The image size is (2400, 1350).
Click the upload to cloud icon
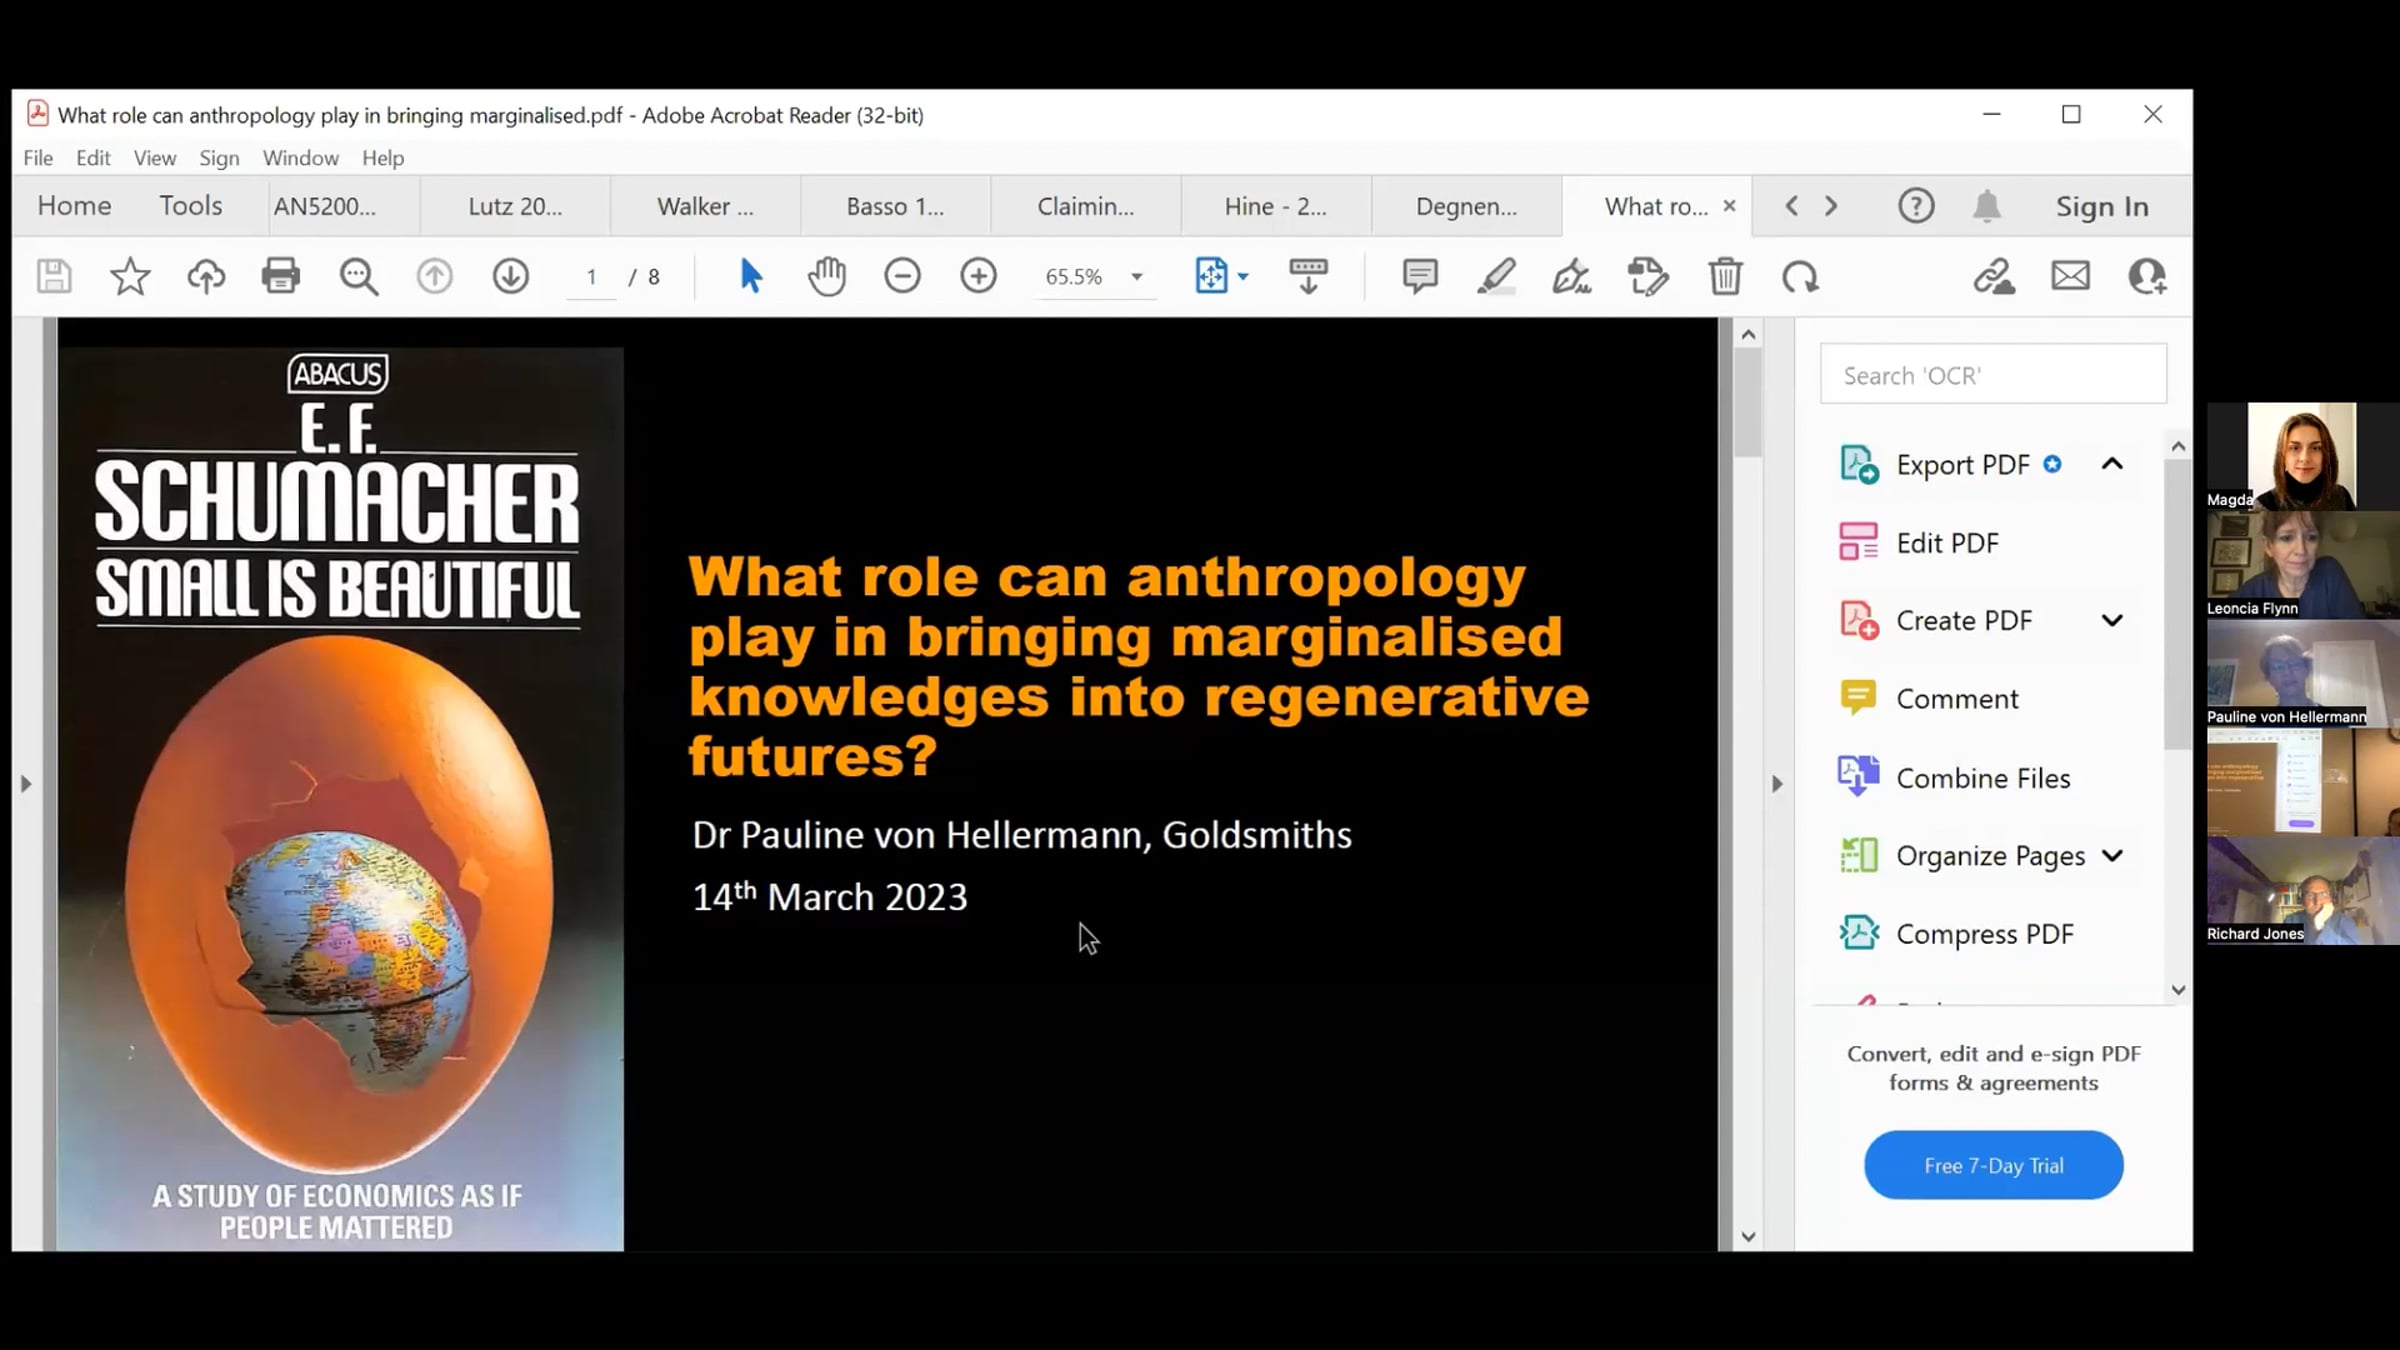tap(206, 276)
